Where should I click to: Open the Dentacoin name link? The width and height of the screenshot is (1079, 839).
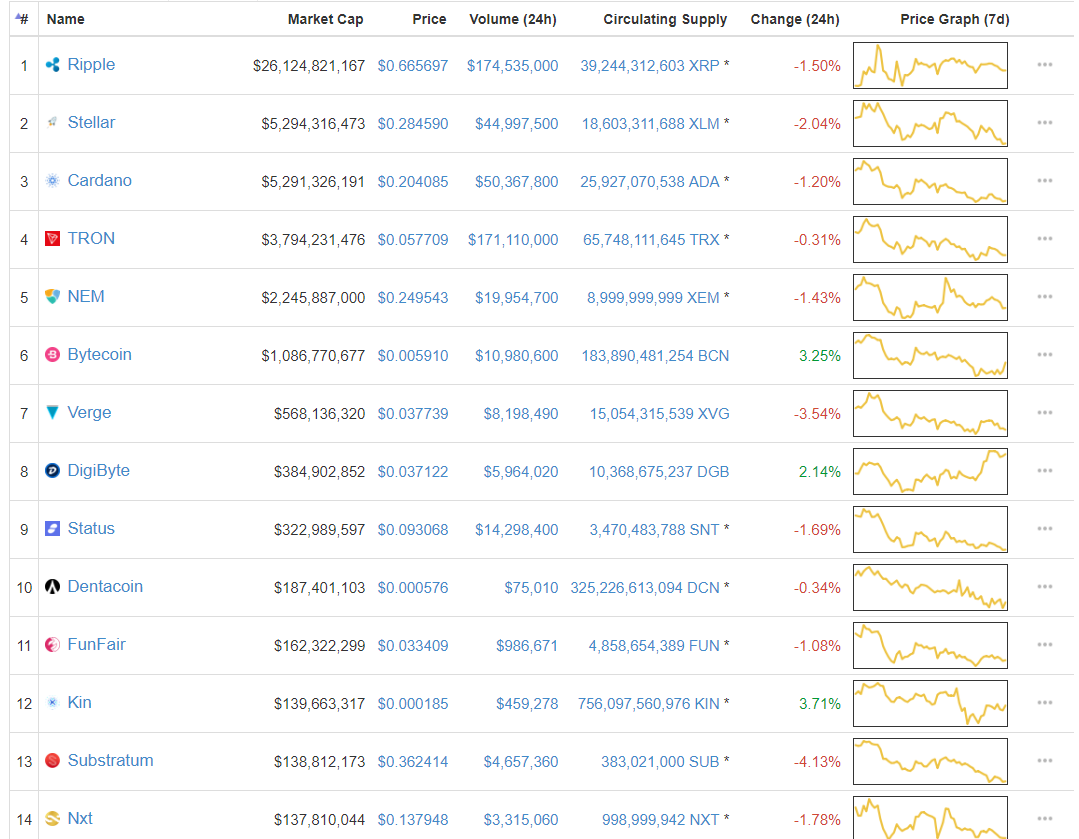click(105, 586)
